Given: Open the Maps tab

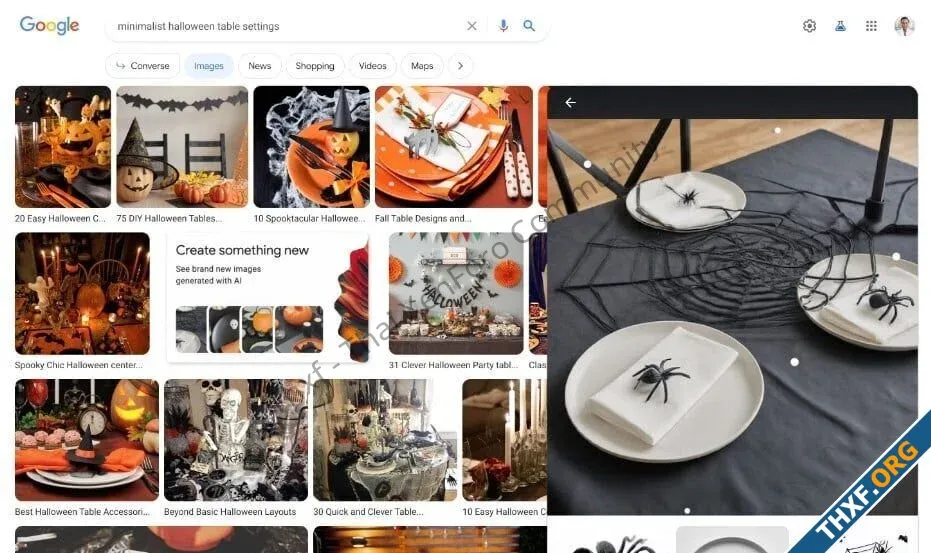Looking at the screenshot, I should pos(422,66).
